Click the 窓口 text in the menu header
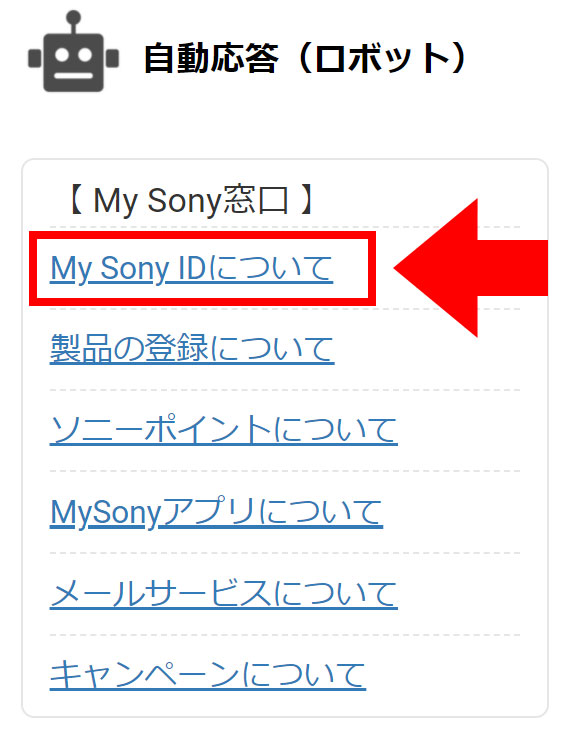 (x=255, y=201)
